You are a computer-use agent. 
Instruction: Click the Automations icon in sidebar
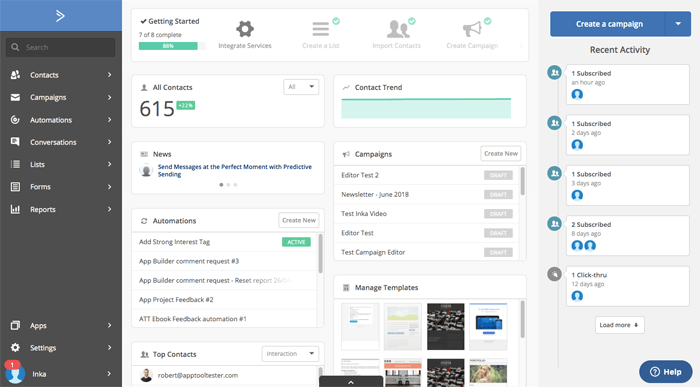(x=15, y=120)
